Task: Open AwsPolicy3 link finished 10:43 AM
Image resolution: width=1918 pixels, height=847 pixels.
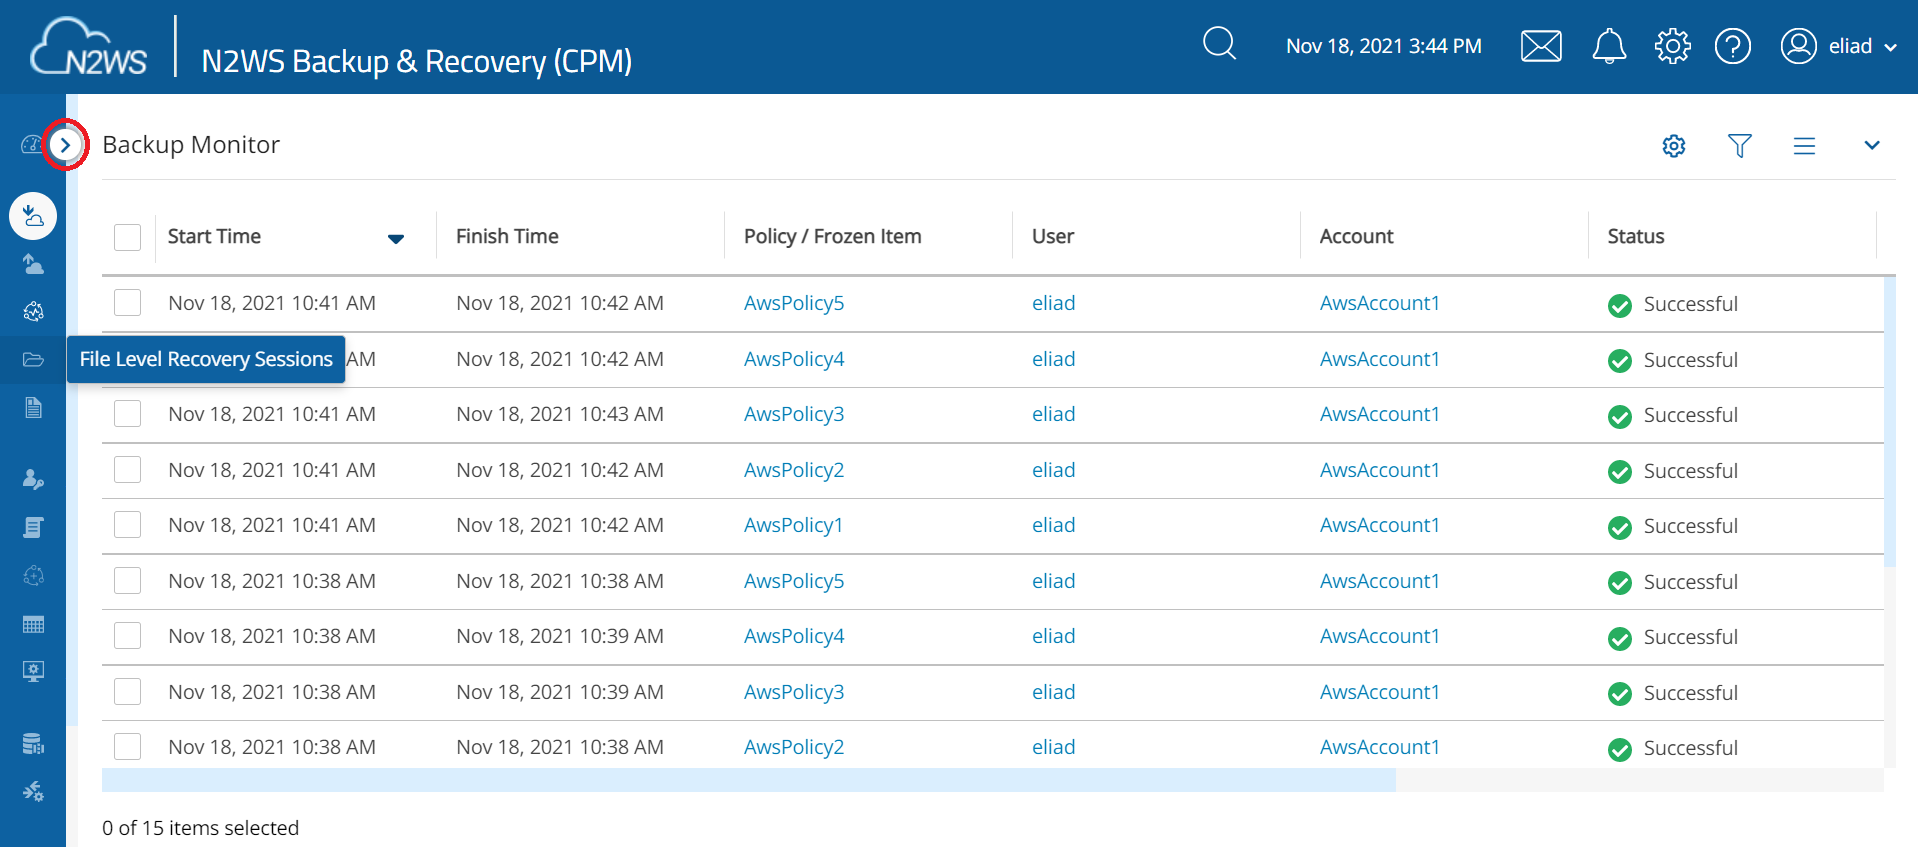Action: tap(794, 414)
